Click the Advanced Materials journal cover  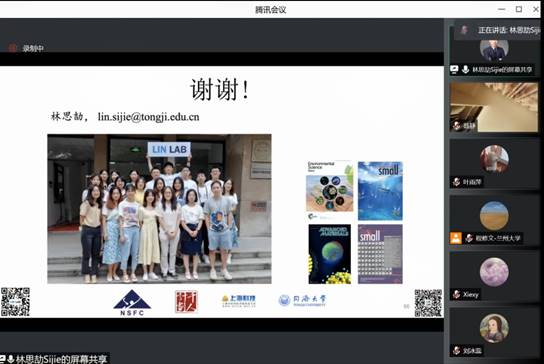tap(330, 254)
